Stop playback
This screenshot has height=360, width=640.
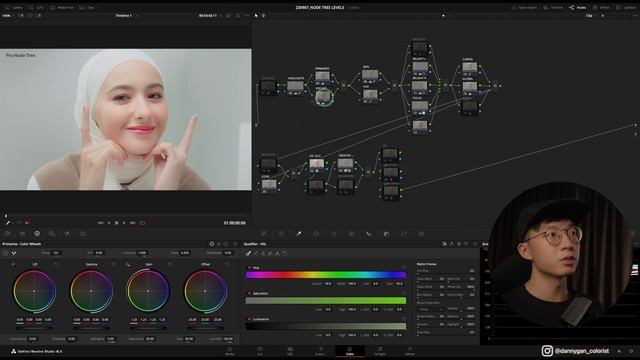[x=116, y=223]
